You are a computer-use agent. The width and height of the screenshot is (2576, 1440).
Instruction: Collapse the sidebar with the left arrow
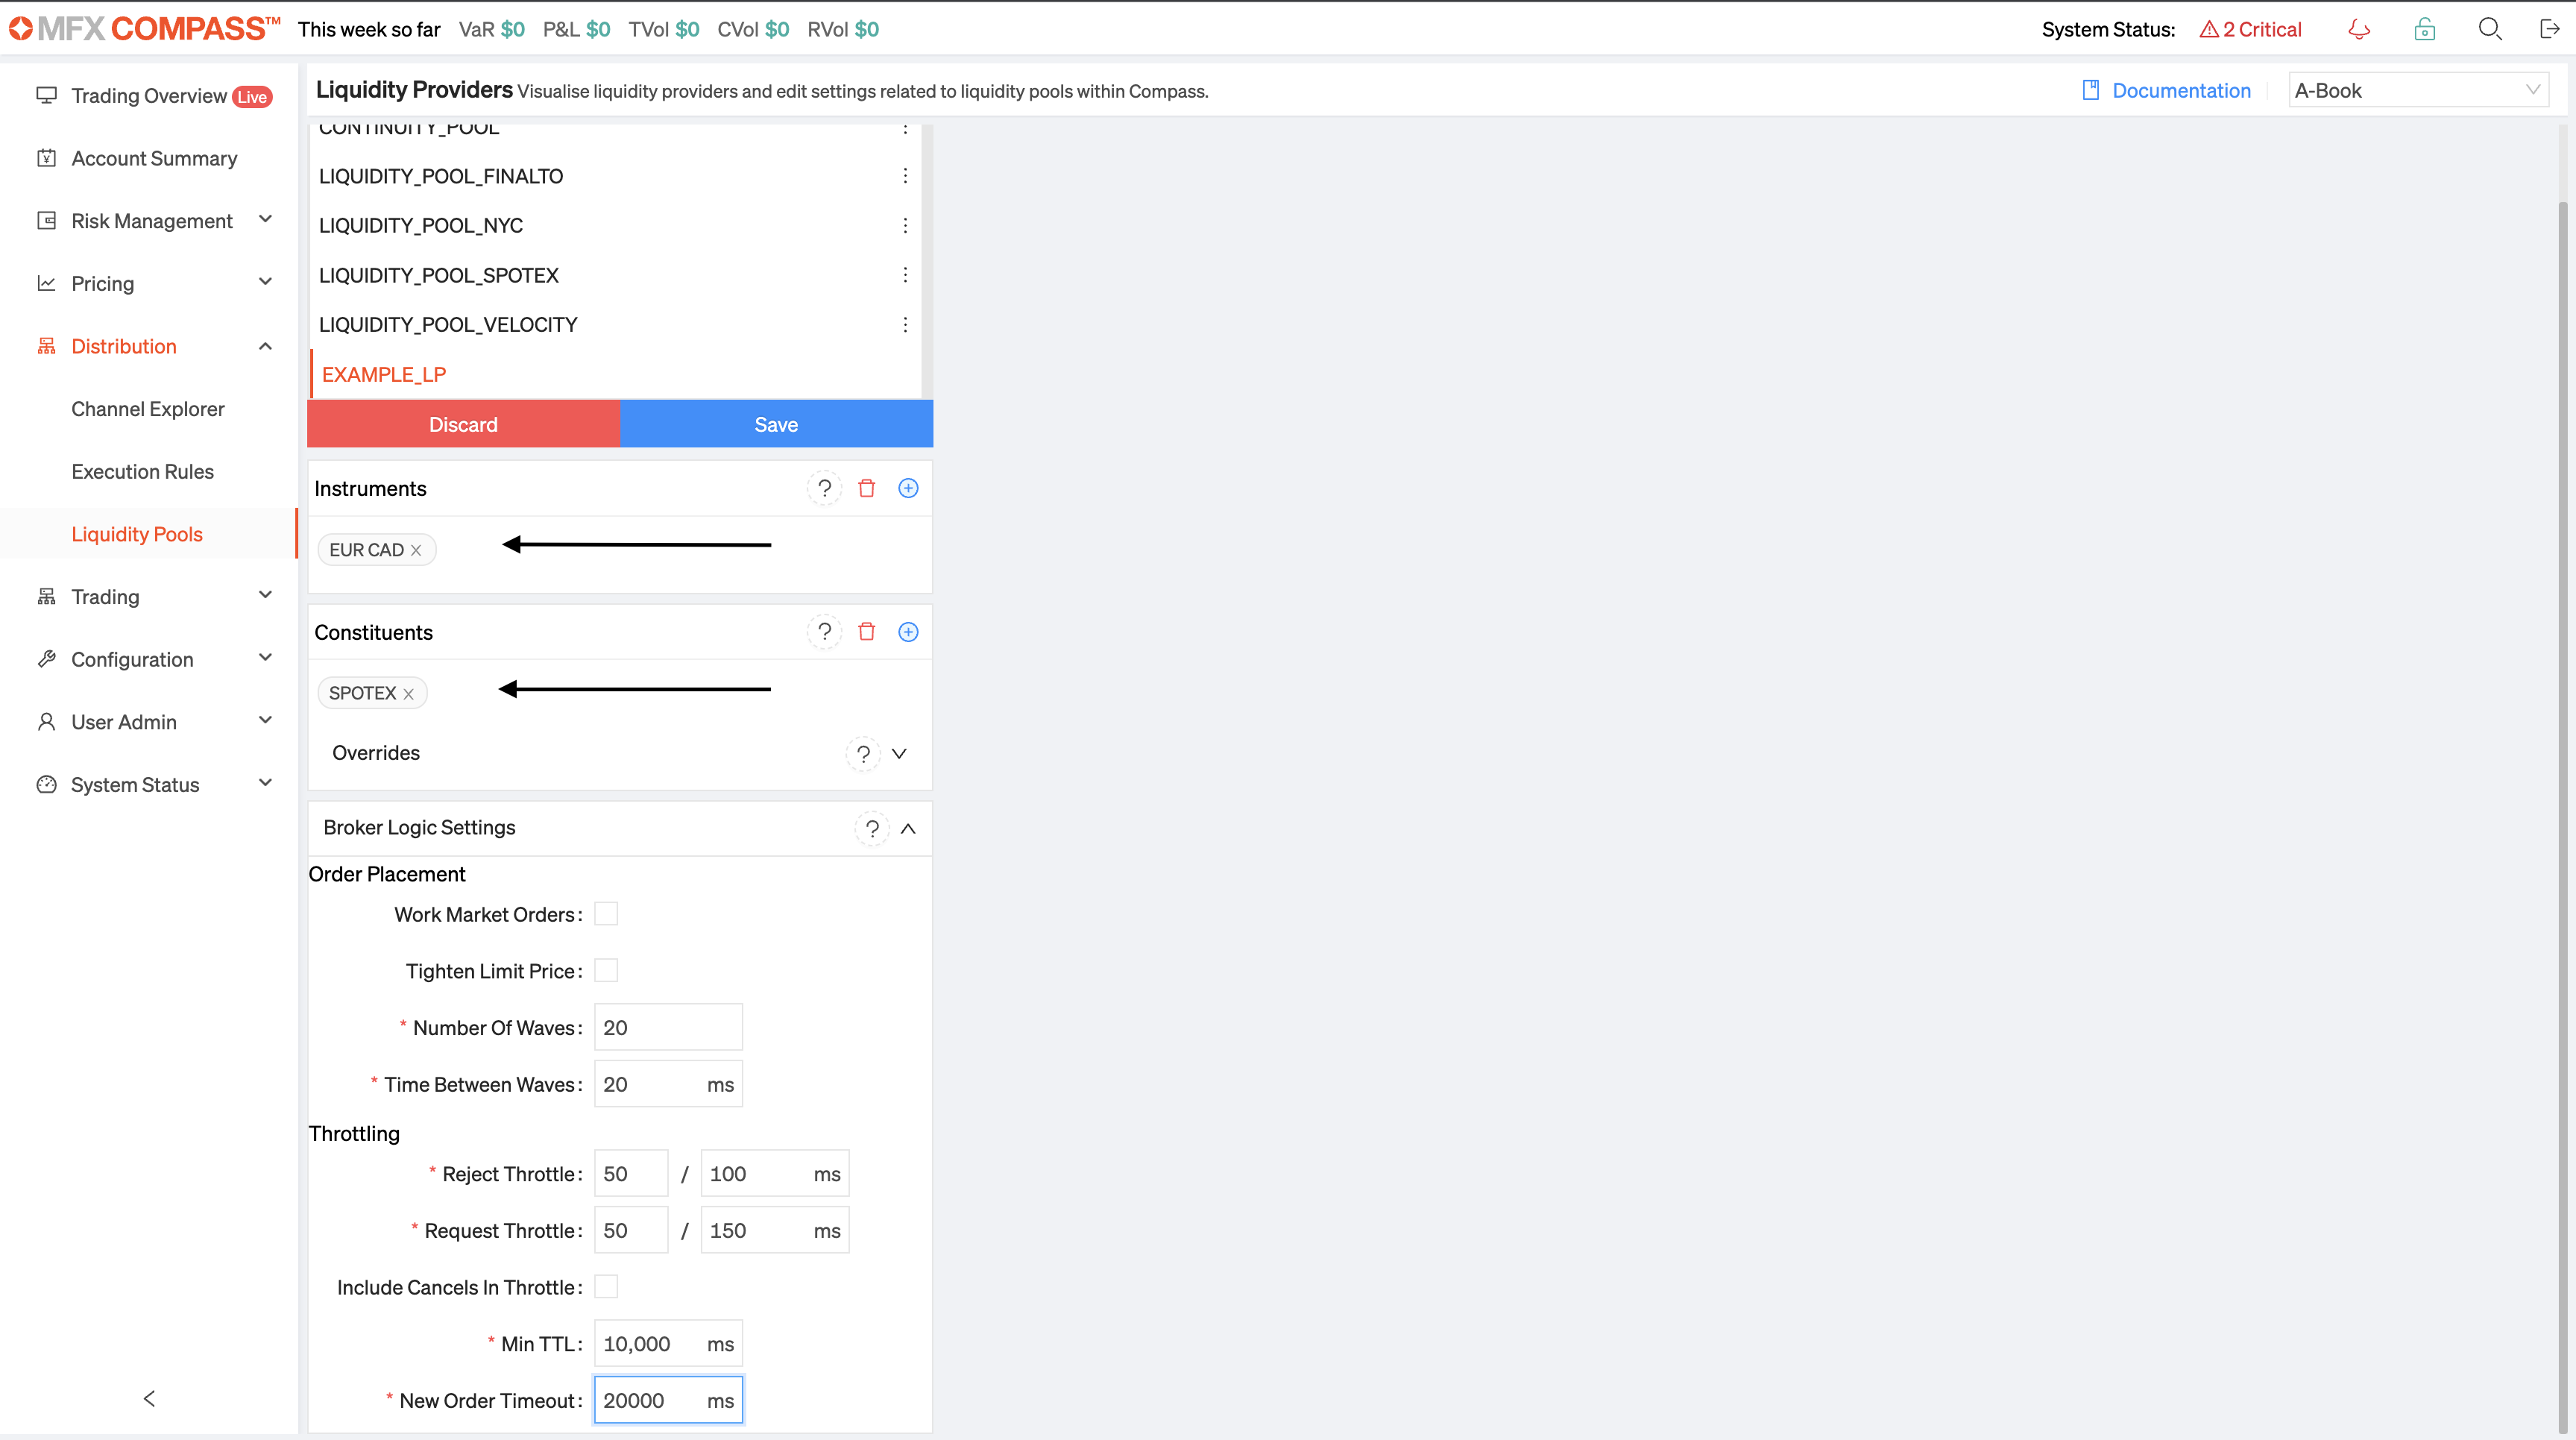click(x=149, y=1398)
